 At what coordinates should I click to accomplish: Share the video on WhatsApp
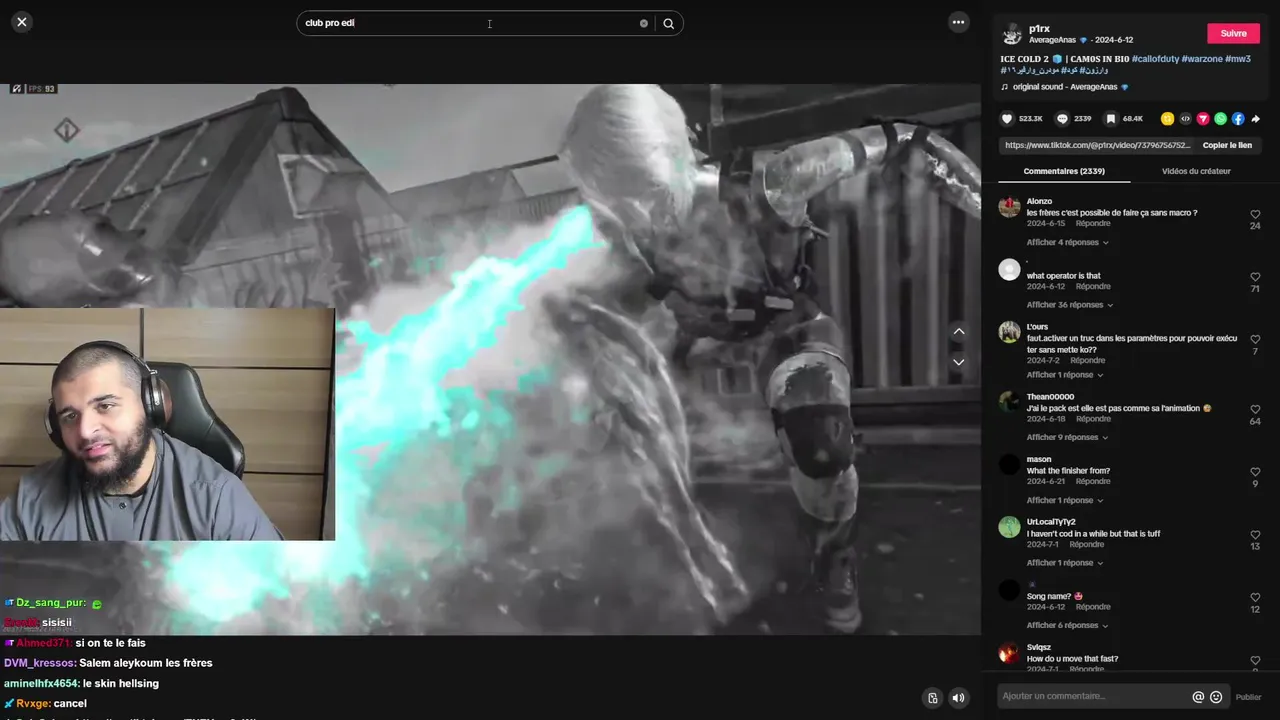point(1220,118)
